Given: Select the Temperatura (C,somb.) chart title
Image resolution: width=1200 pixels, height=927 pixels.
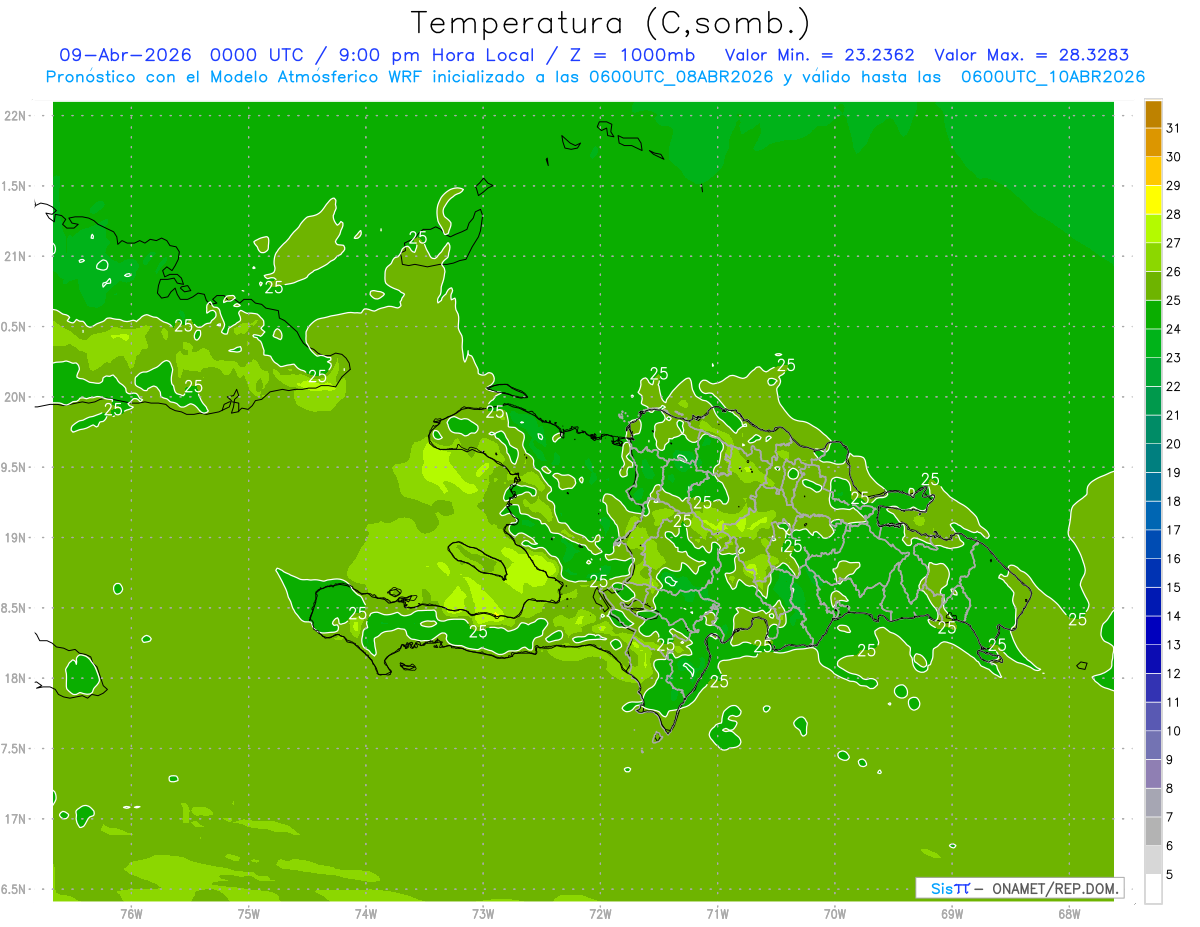Looking at the screenshot, I should [x=610, y=22].
